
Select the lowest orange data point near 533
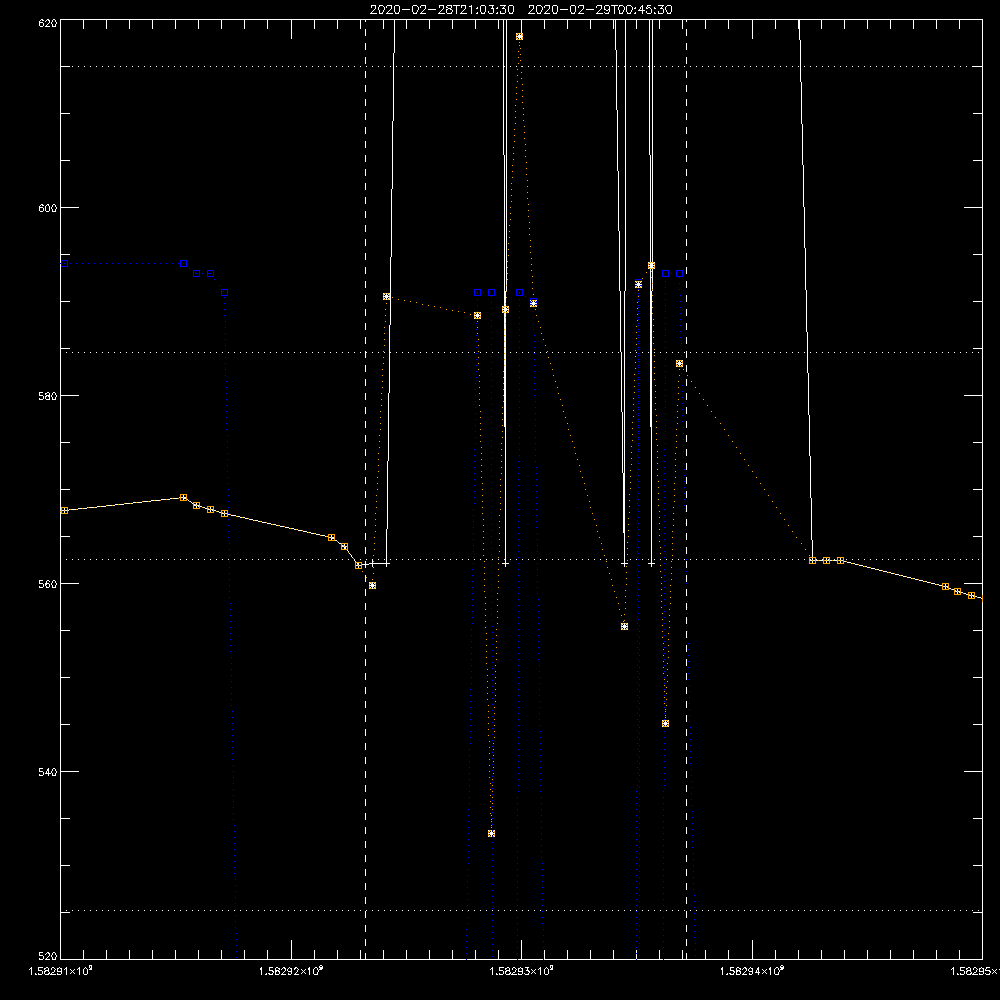click(x=491, y=834)
